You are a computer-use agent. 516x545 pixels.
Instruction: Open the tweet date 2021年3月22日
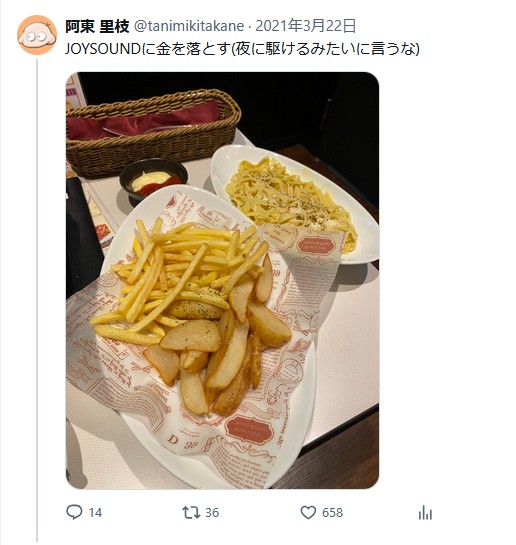click(306, 26)
